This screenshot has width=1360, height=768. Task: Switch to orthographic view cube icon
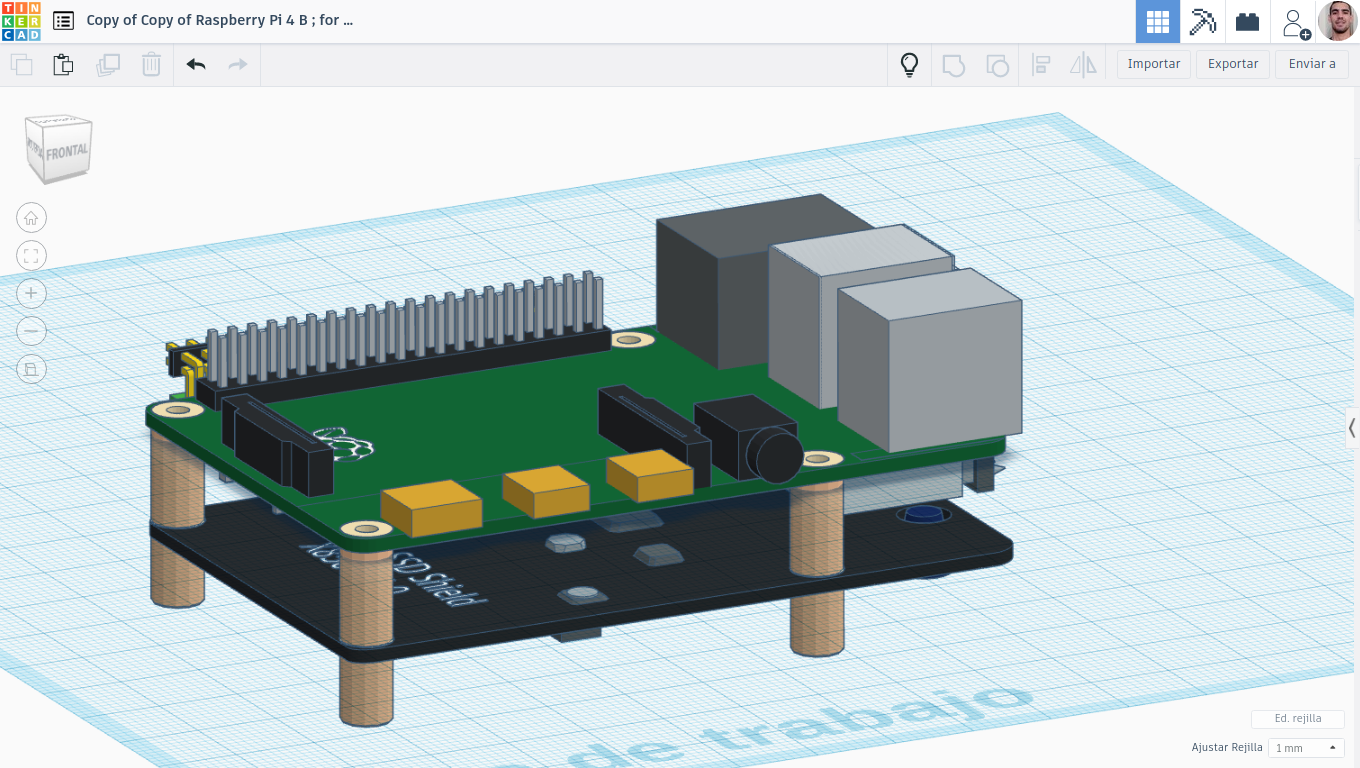[31, 369]
